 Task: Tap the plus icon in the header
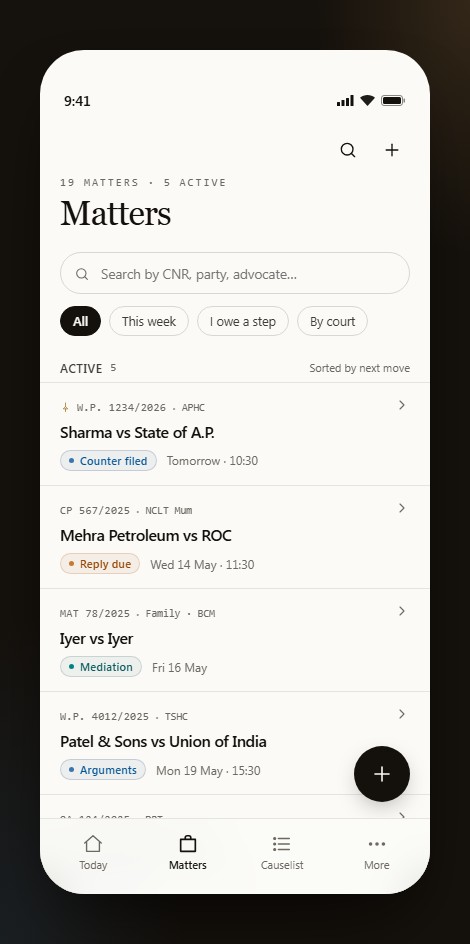[392, 150]
